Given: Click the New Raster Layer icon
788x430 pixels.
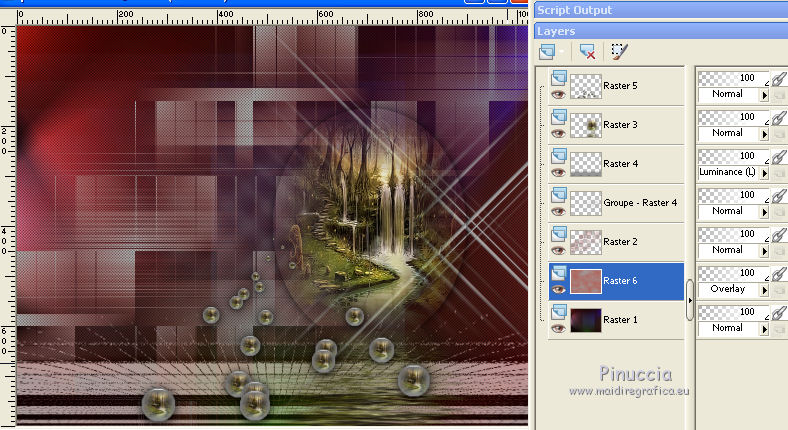Looking at the screenshot, I should click(x=547, y=51).
